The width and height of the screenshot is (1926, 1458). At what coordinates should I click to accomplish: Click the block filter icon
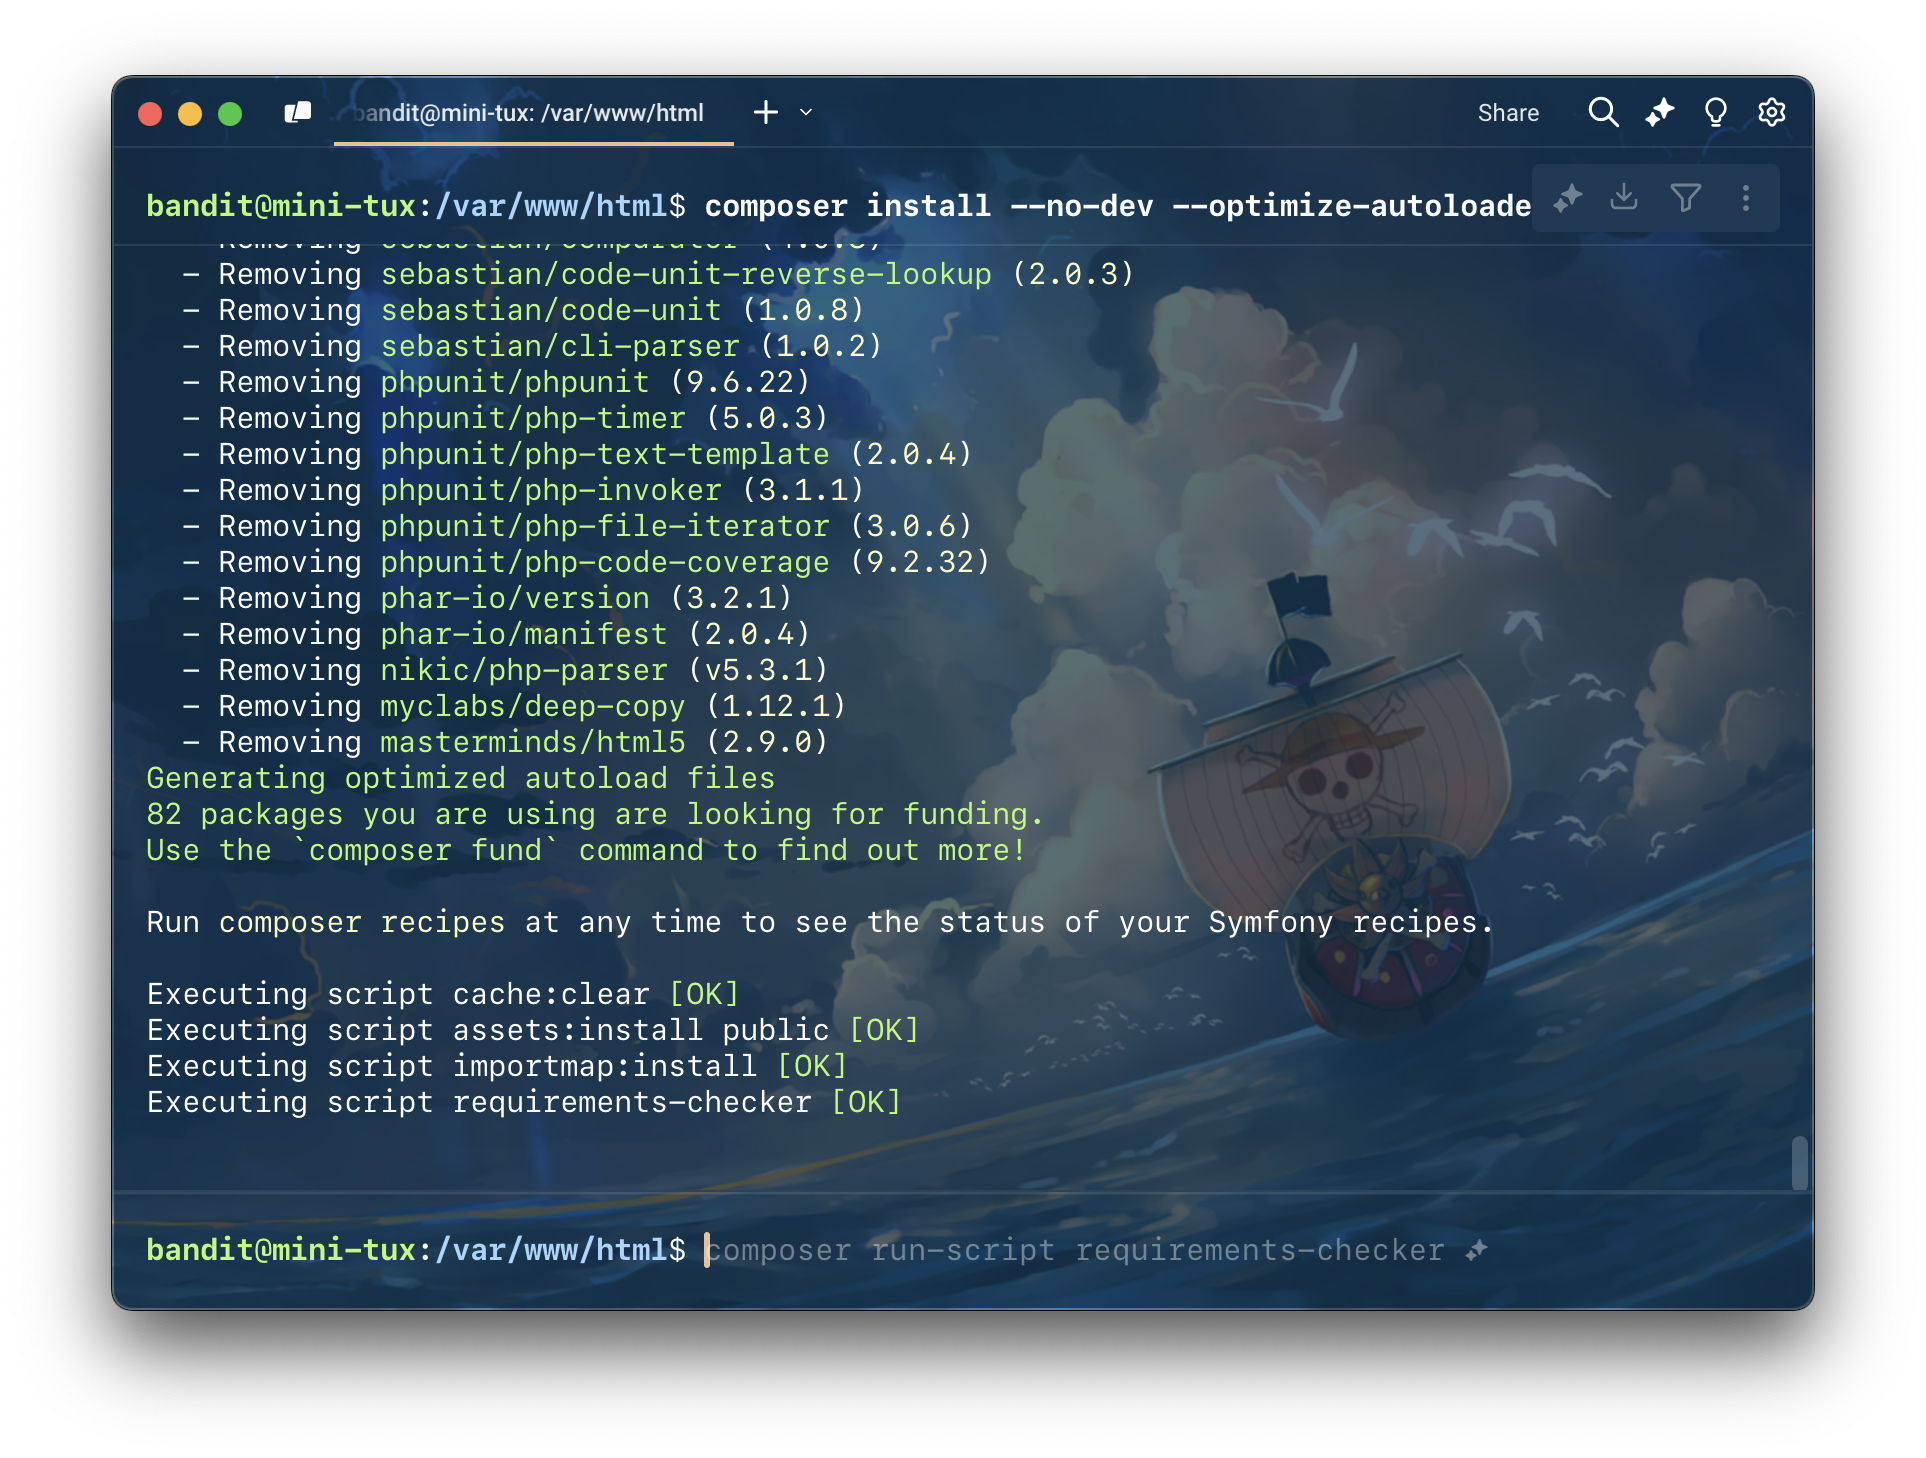point(1686,198)
